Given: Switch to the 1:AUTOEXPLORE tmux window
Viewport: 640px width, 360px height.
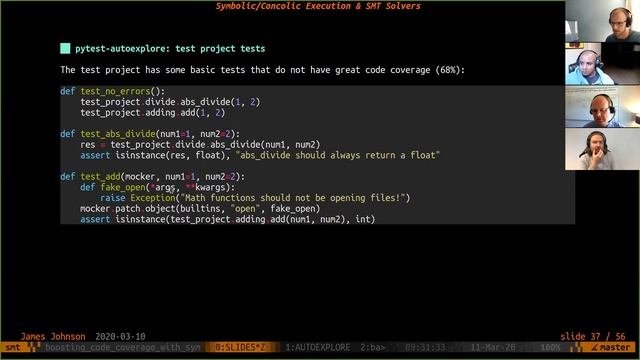Looking at the screenshot, I should (x=318, y=347).
